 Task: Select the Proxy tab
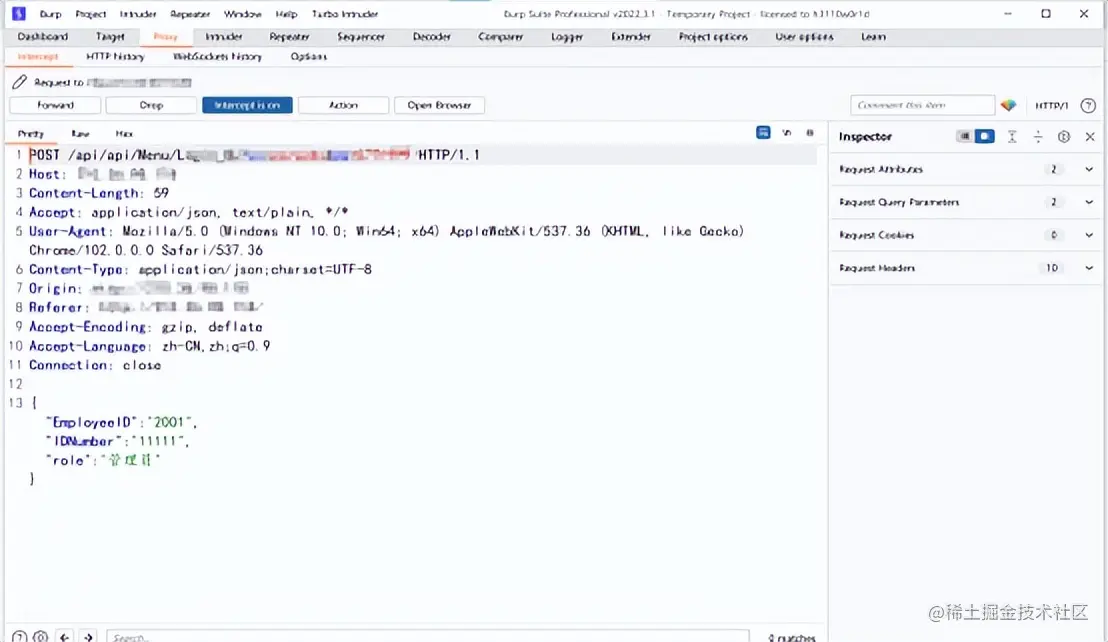tap(165, 37)
